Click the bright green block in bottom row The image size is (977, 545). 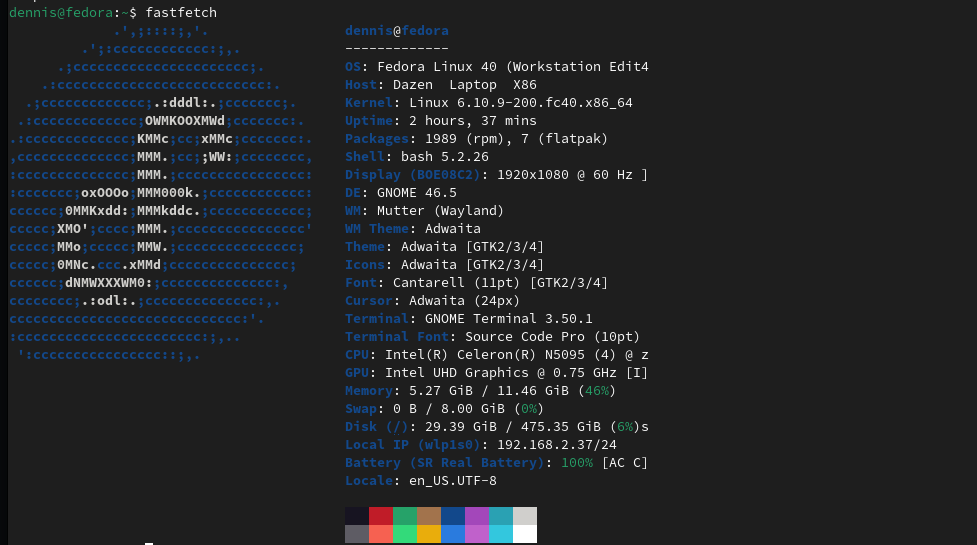point(405,534)
